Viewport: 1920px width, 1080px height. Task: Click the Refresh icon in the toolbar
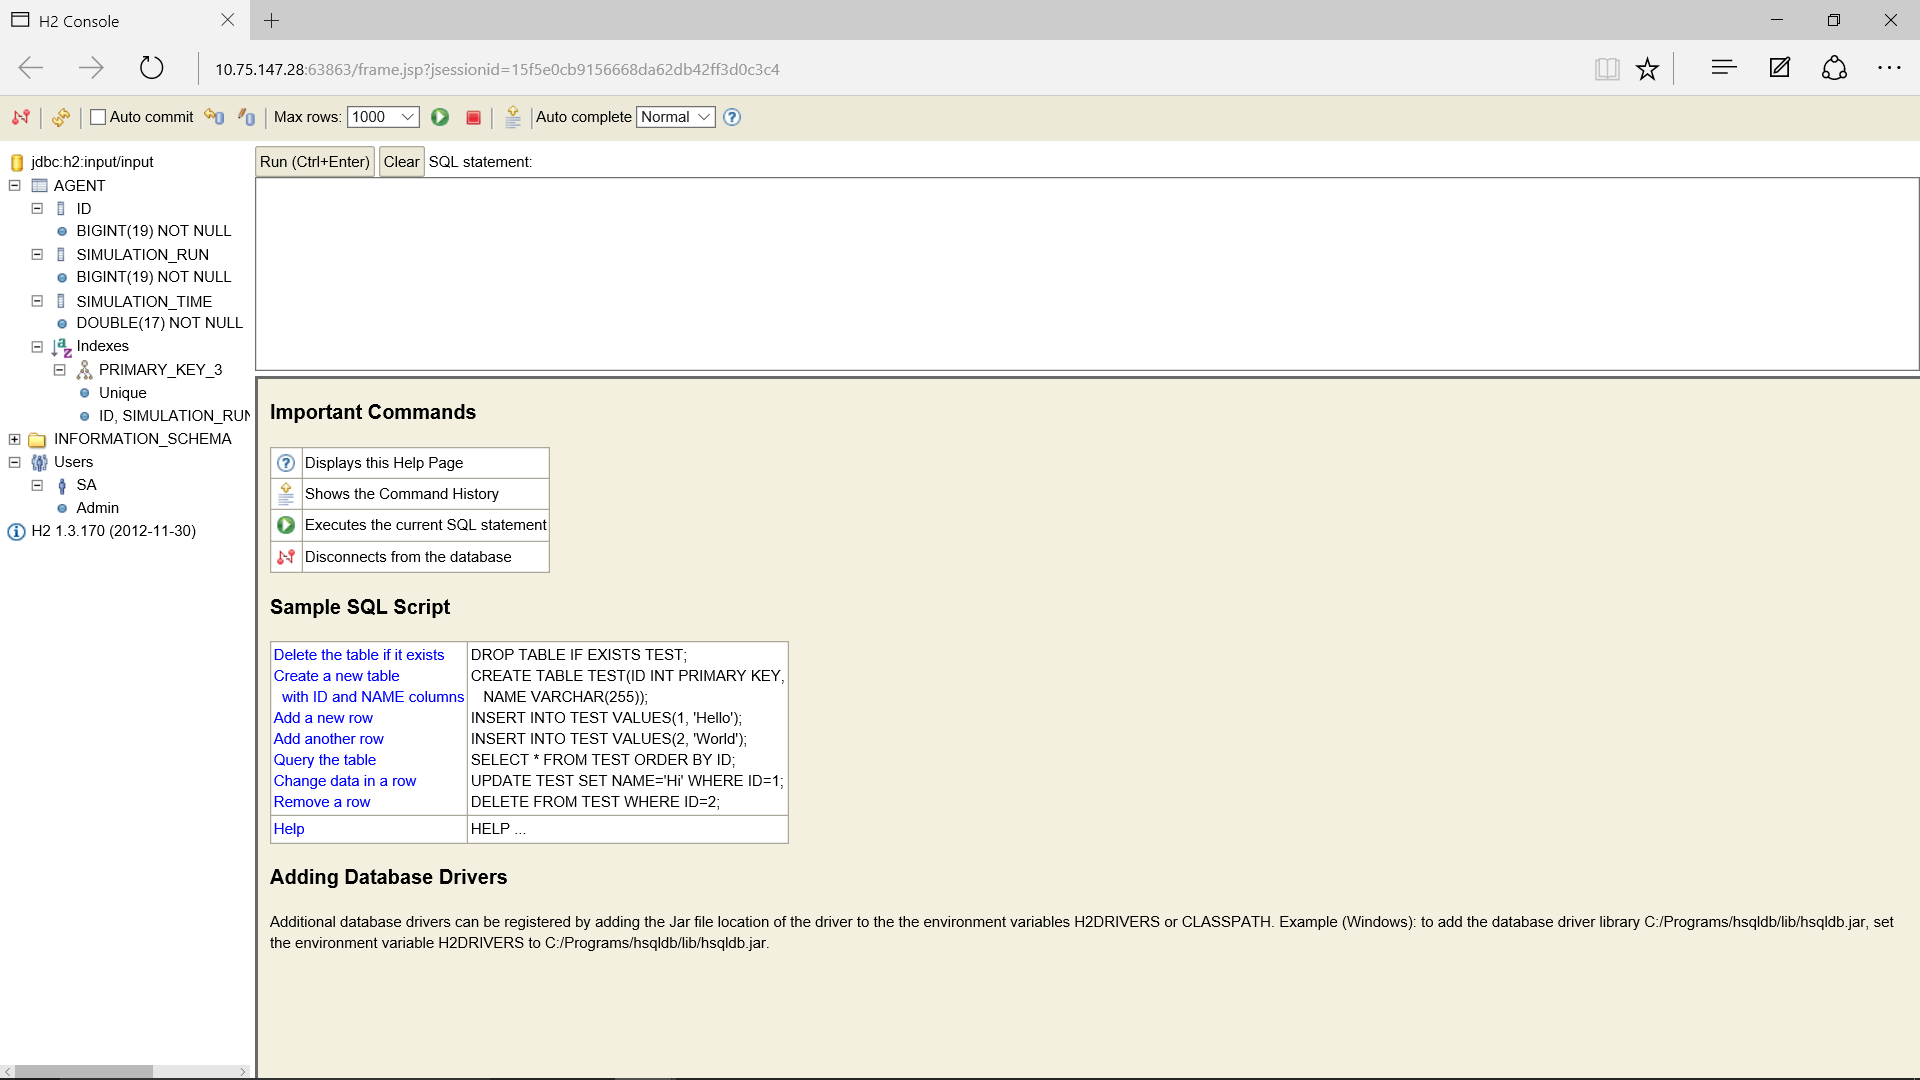click(x=61, y=117)
